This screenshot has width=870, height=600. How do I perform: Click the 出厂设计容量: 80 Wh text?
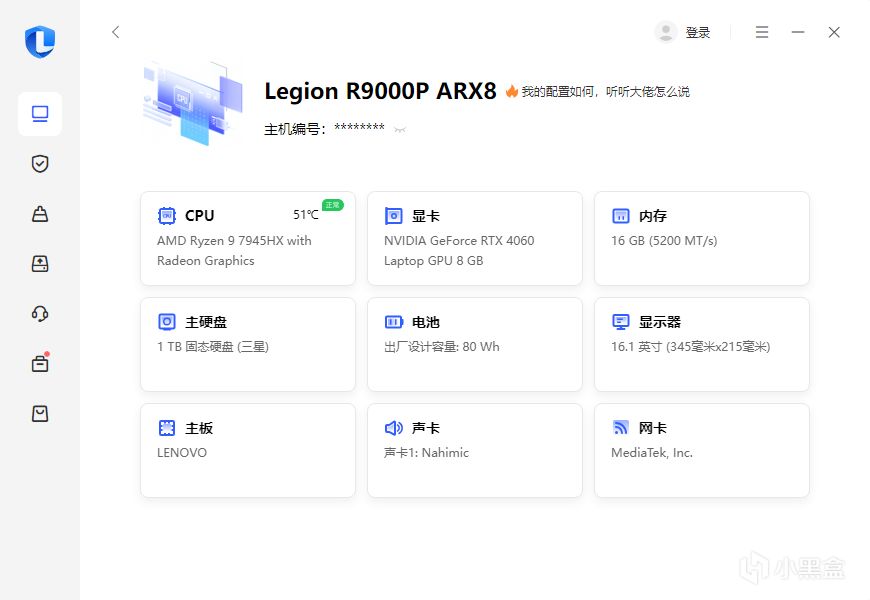(442, 346)
